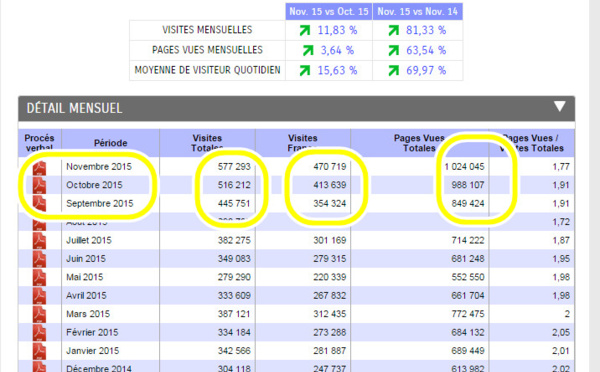
Task: Click France visits value 220 339
Action: [x=329, y=277]
